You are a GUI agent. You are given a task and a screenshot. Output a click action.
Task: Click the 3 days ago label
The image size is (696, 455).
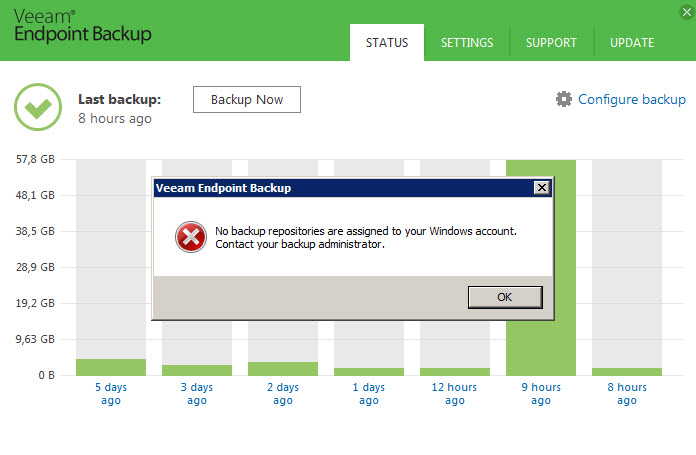pos(197,394)
